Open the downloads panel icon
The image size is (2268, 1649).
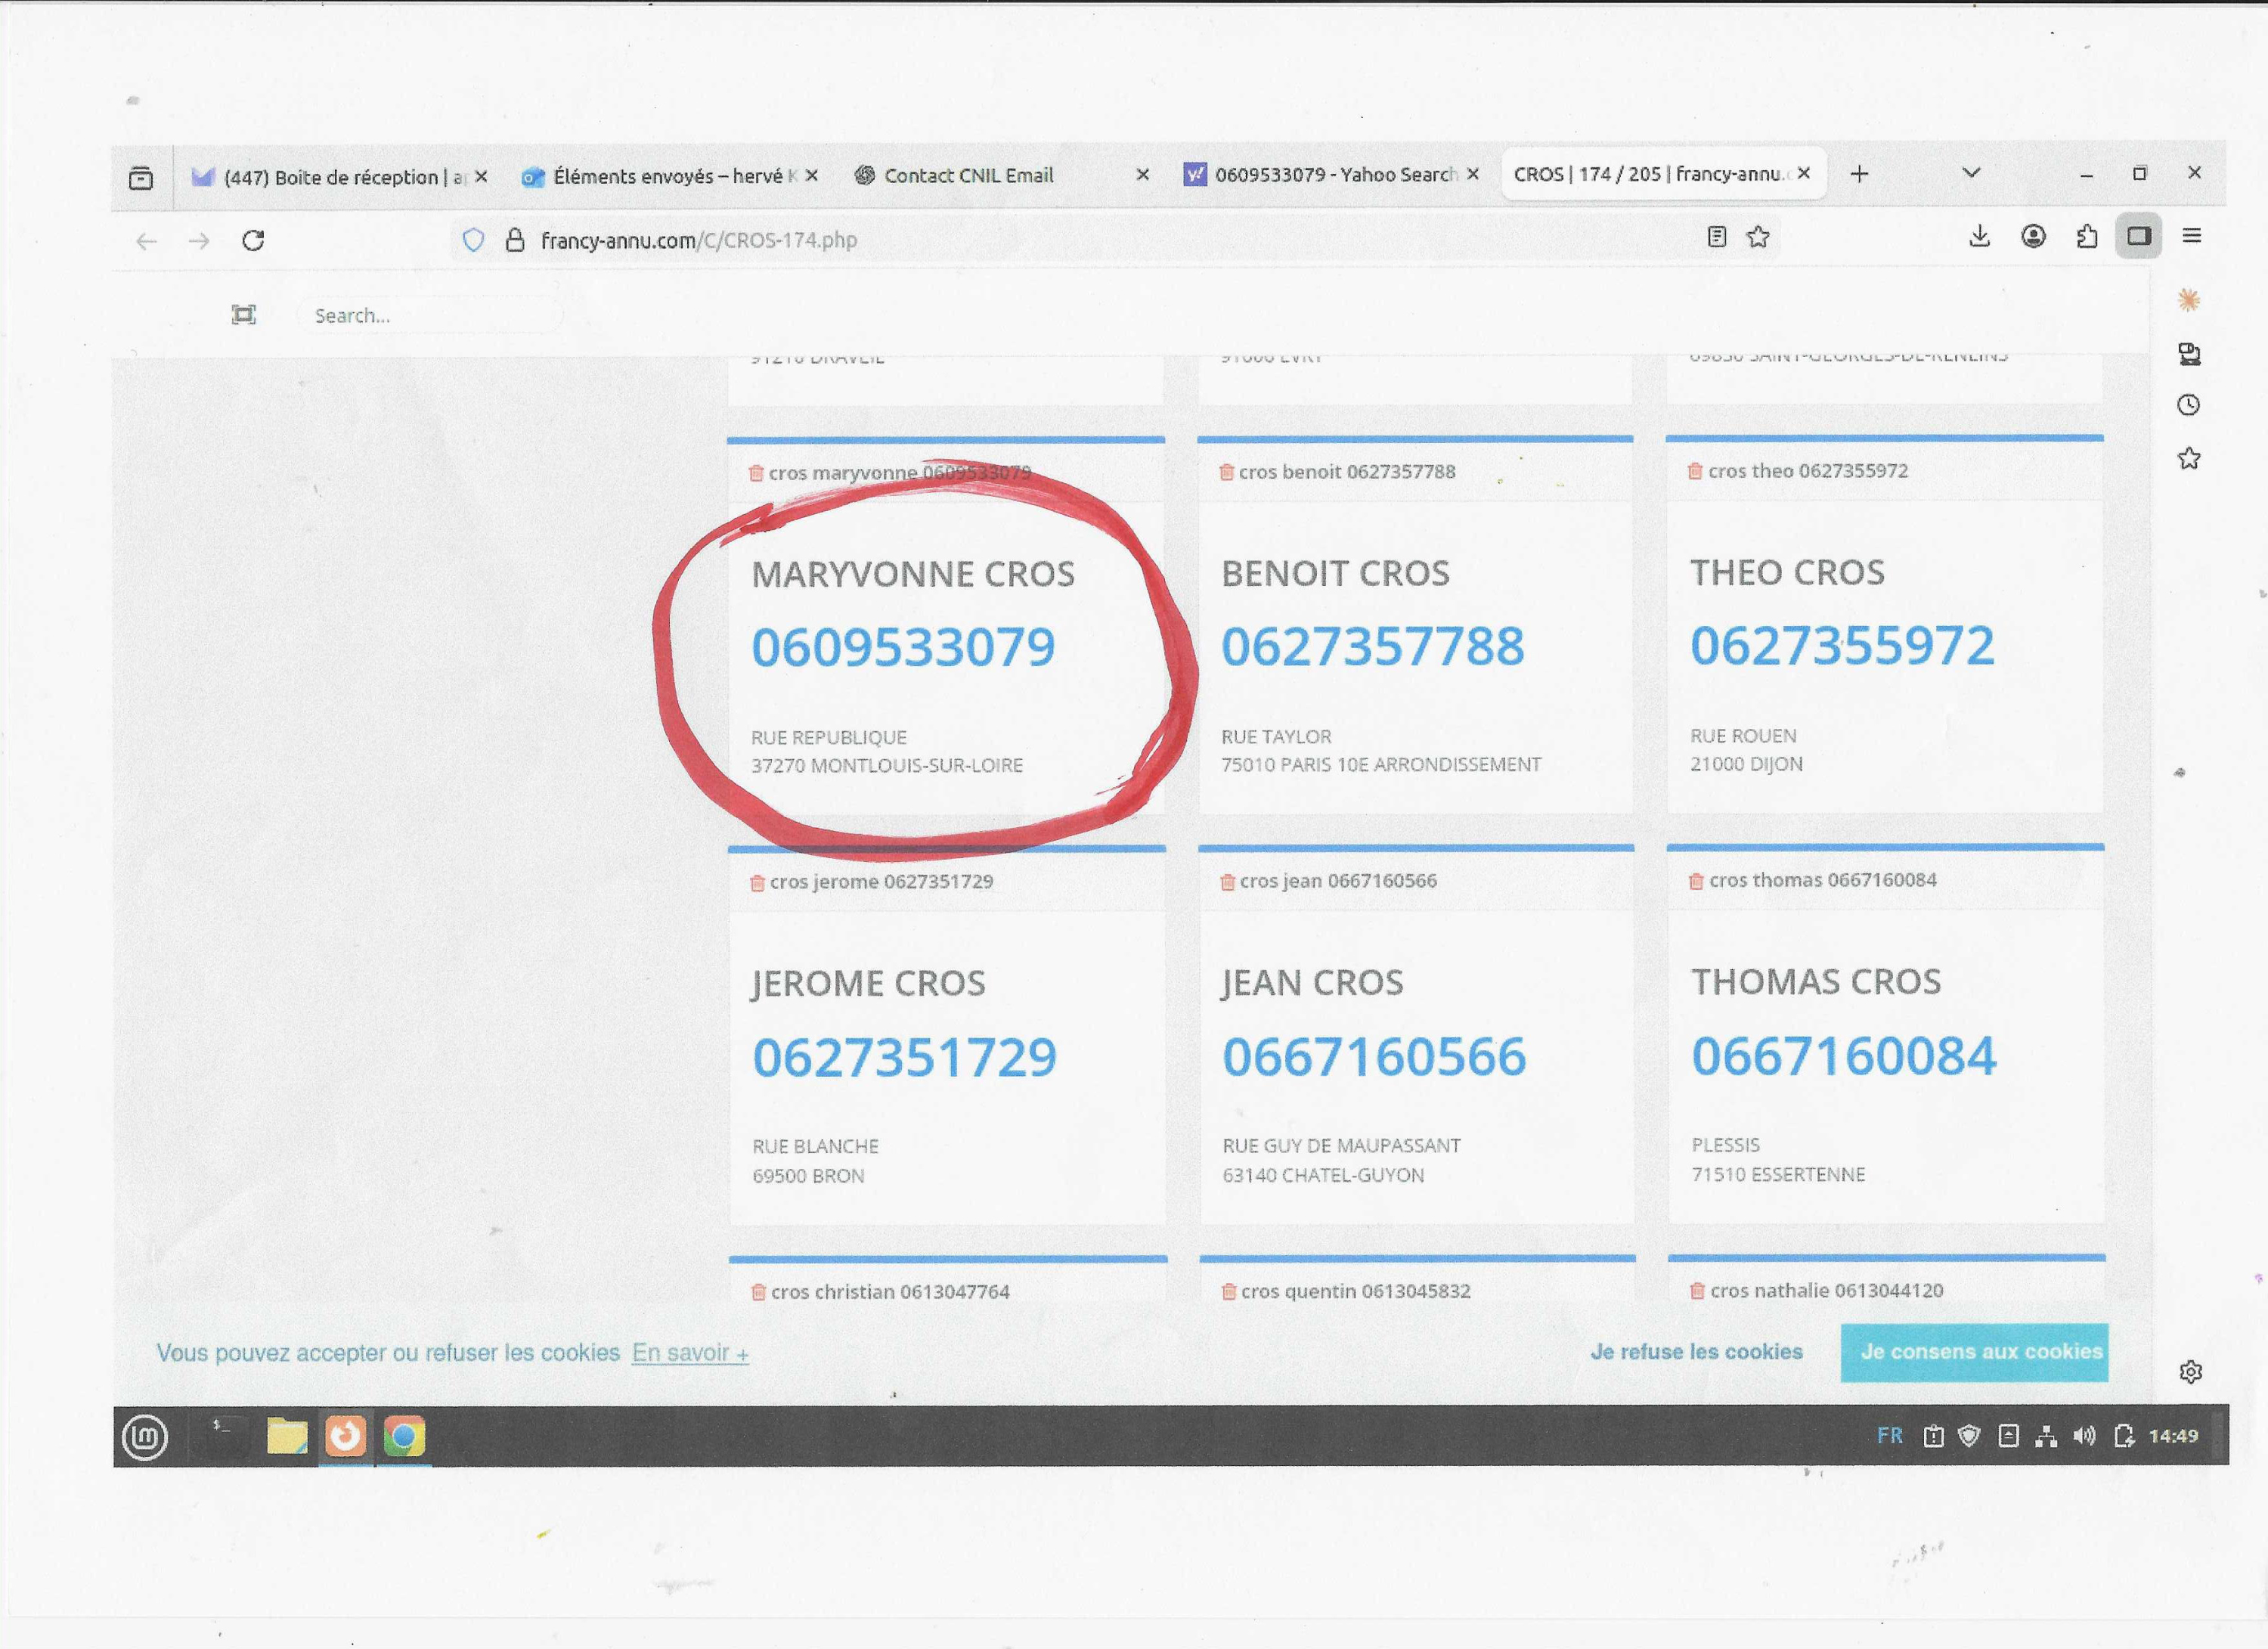pos(1979,237)
